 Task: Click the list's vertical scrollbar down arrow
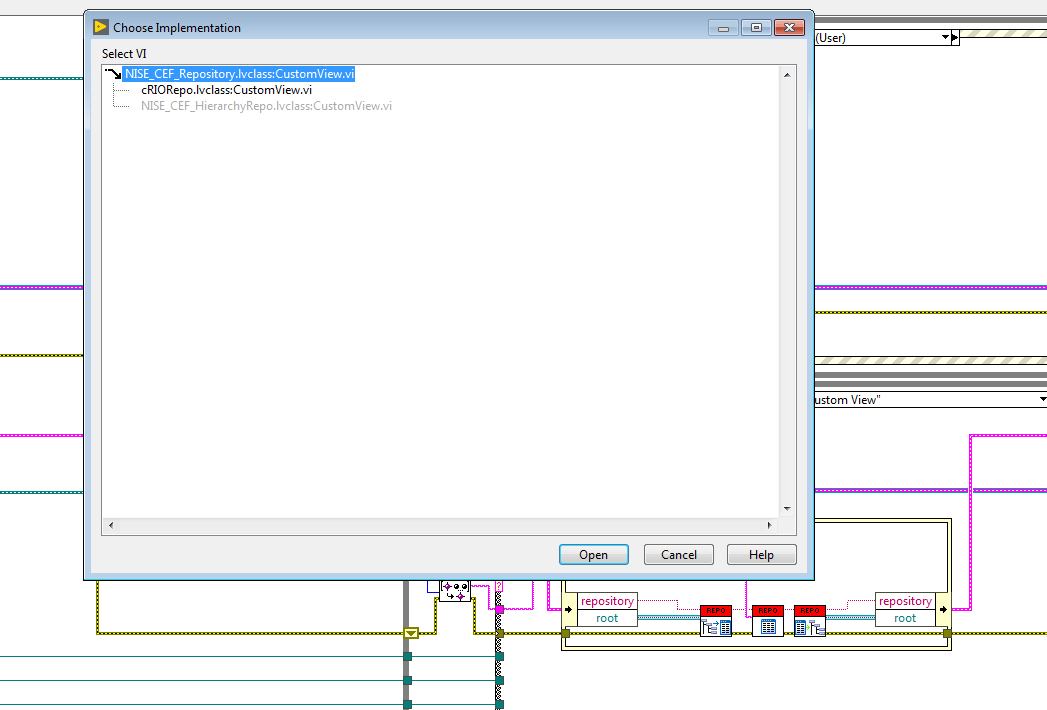tap(787, 509)
